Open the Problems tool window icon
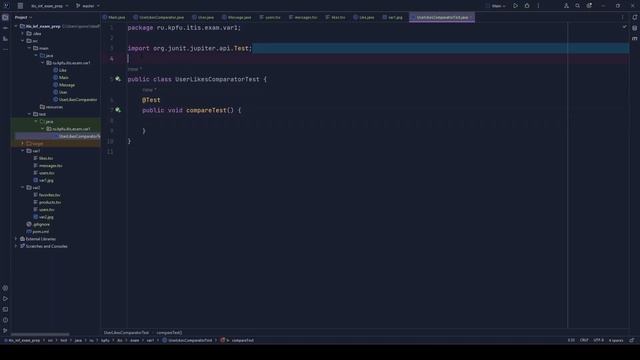This screenshot has width=640, height=360. [x=5, y=320]
